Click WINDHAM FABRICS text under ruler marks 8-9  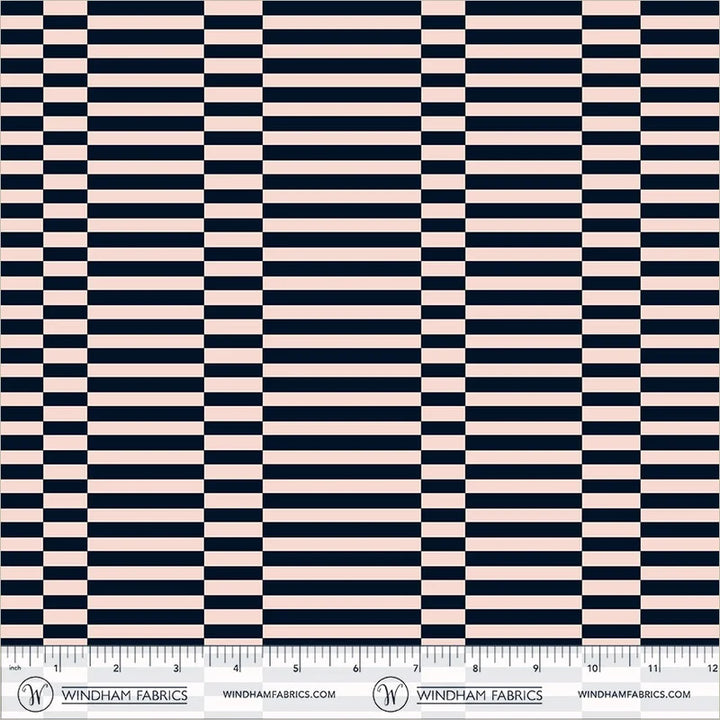click(x=479, y=695)
